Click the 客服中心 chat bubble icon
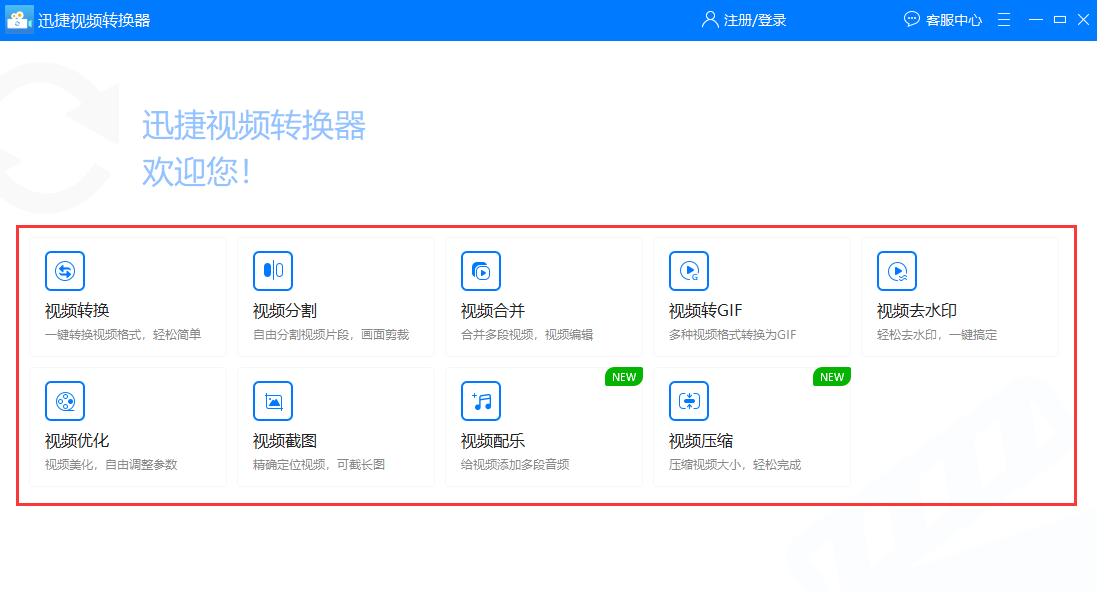 (x=912, y=20)
